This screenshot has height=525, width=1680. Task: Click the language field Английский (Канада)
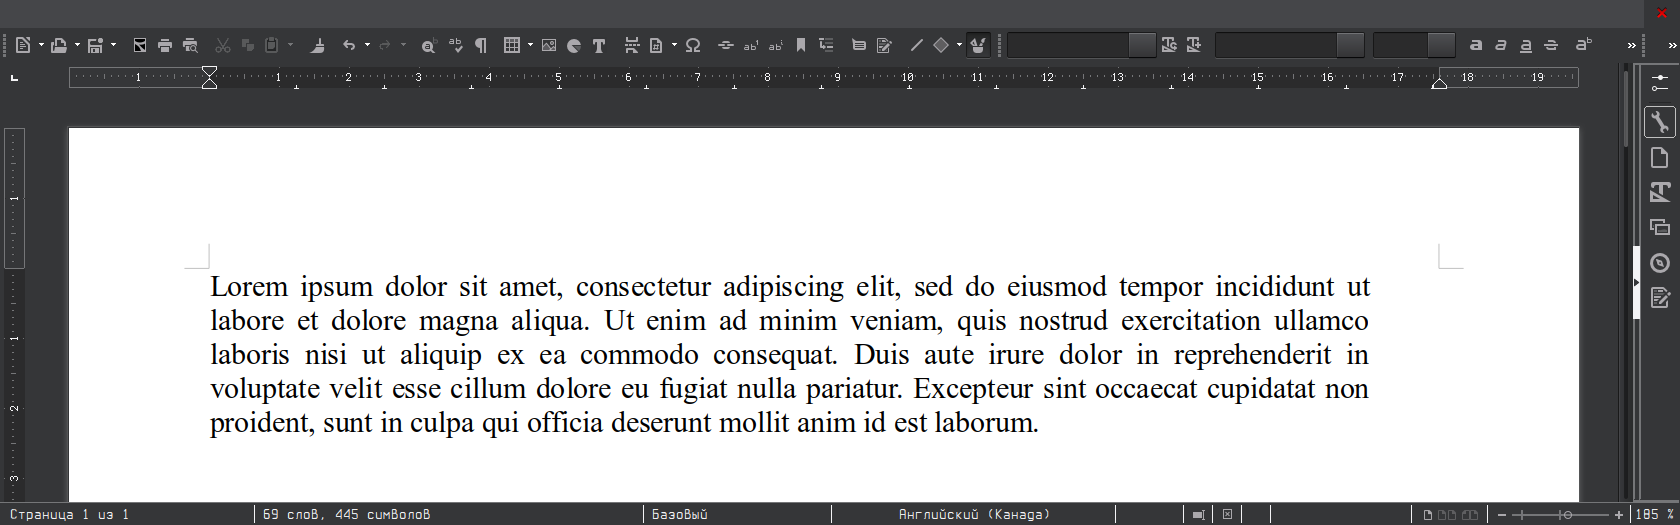(x=973, y=514)
